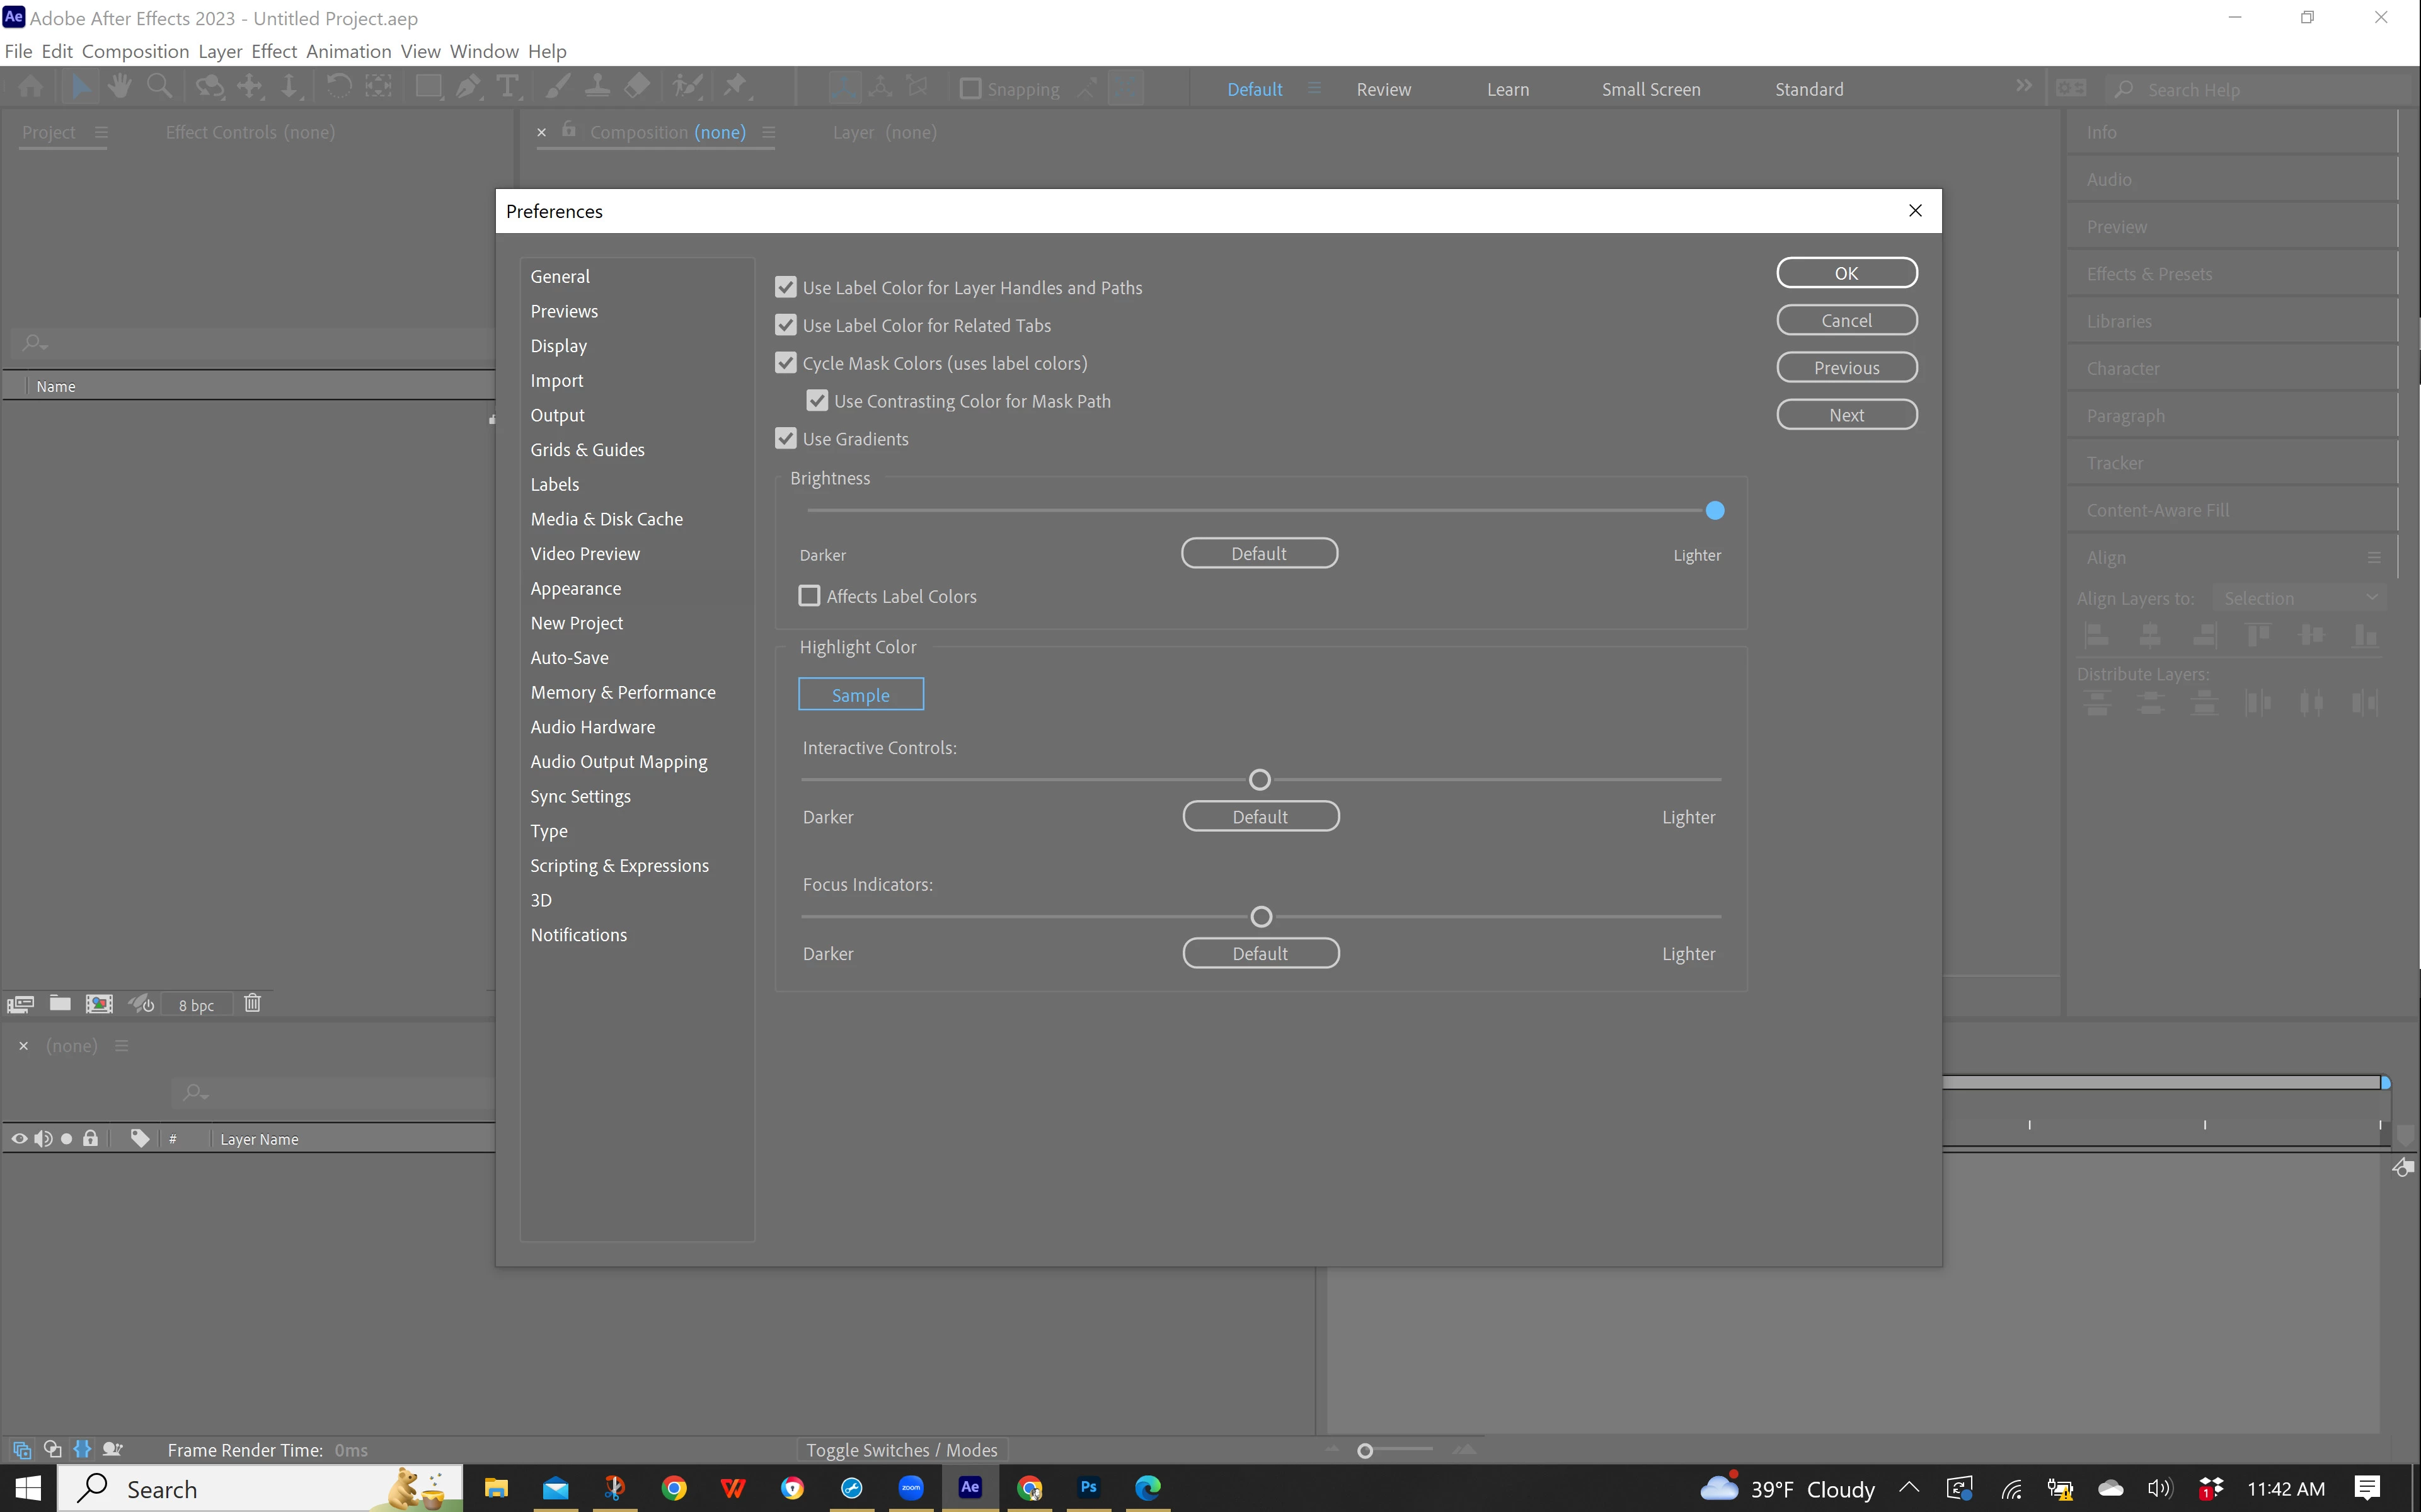
Task: Open Photoshop from the taskbar
Action: [x=1088, y=1488]
